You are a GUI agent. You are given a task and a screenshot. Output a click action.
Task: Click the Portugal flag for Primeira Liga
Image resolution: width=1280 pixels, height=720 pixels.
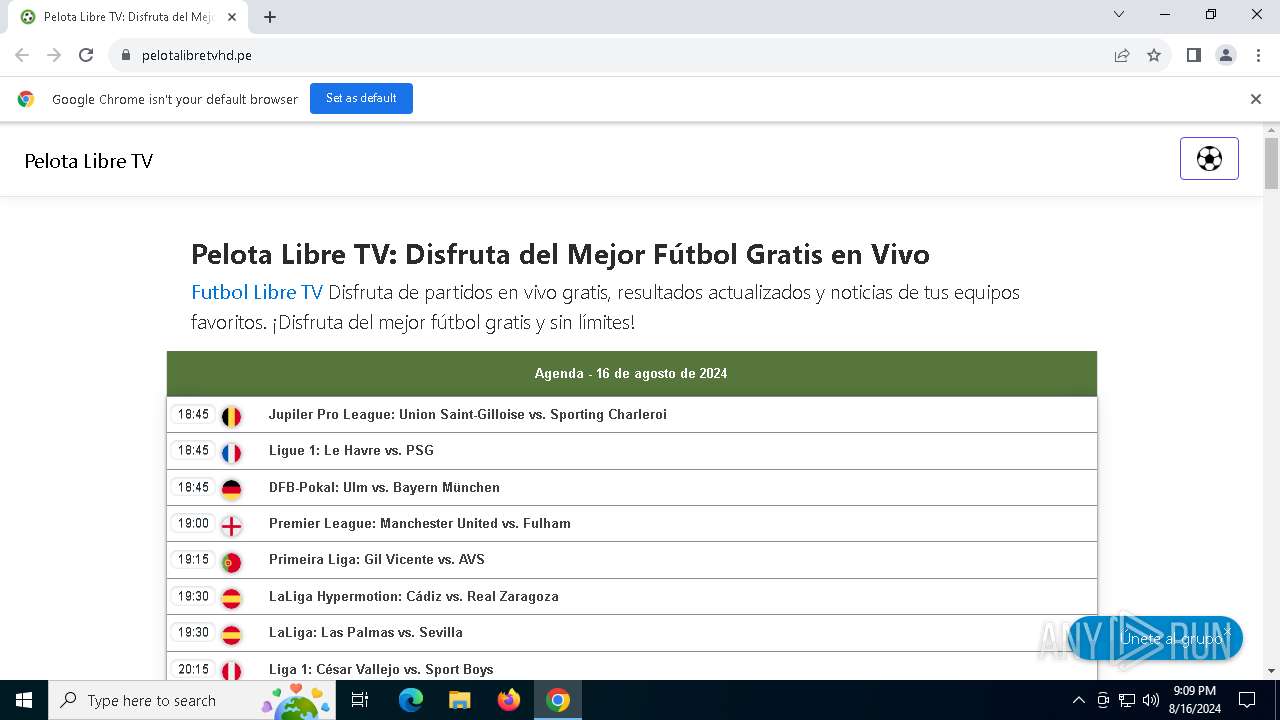pyautogui.click(x=231, y=561)
